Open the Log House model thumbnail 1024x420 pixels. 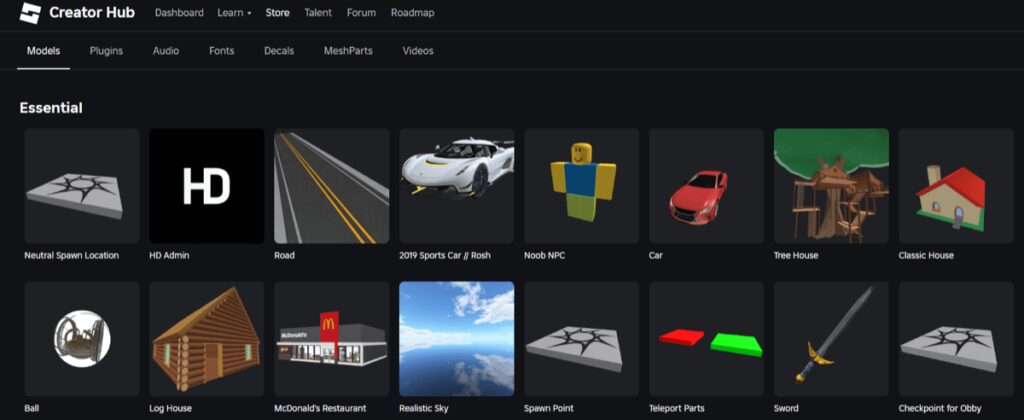pyautogui.click(x=207, y=339)
